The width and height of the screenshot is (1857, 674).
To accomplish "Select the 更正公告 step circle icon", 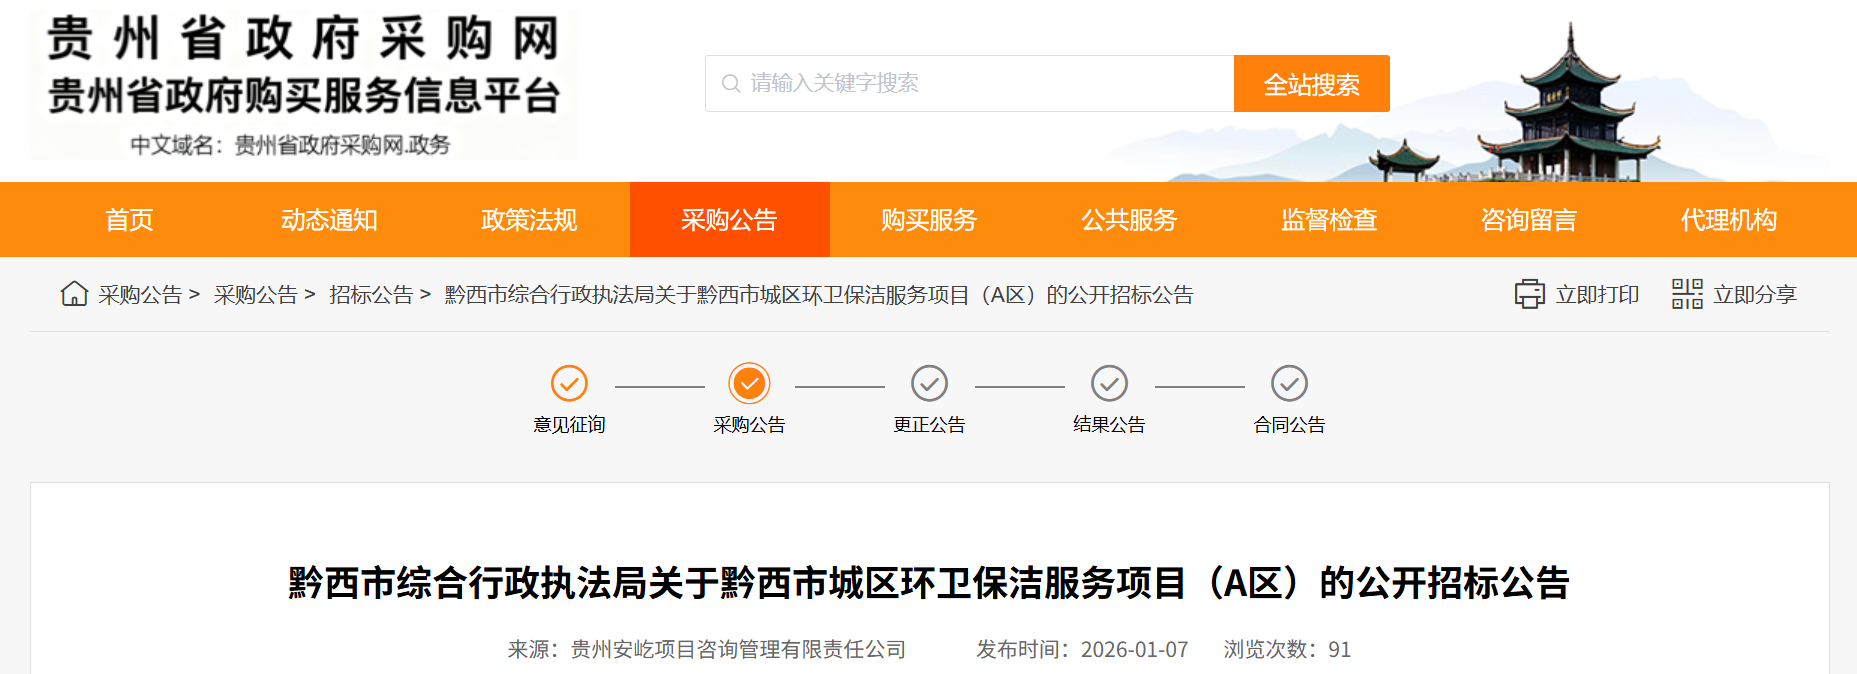I will click(929, 383).
